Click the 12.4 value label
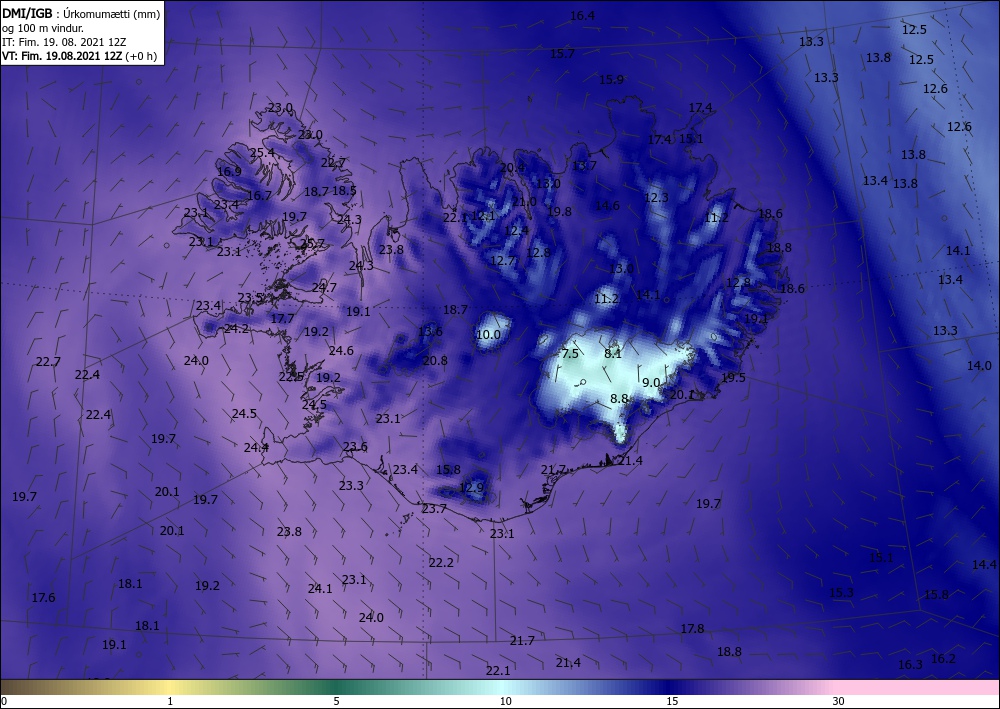Image resolution: width=1000 pixels, height=709 pixels. (x=516, y=231)
